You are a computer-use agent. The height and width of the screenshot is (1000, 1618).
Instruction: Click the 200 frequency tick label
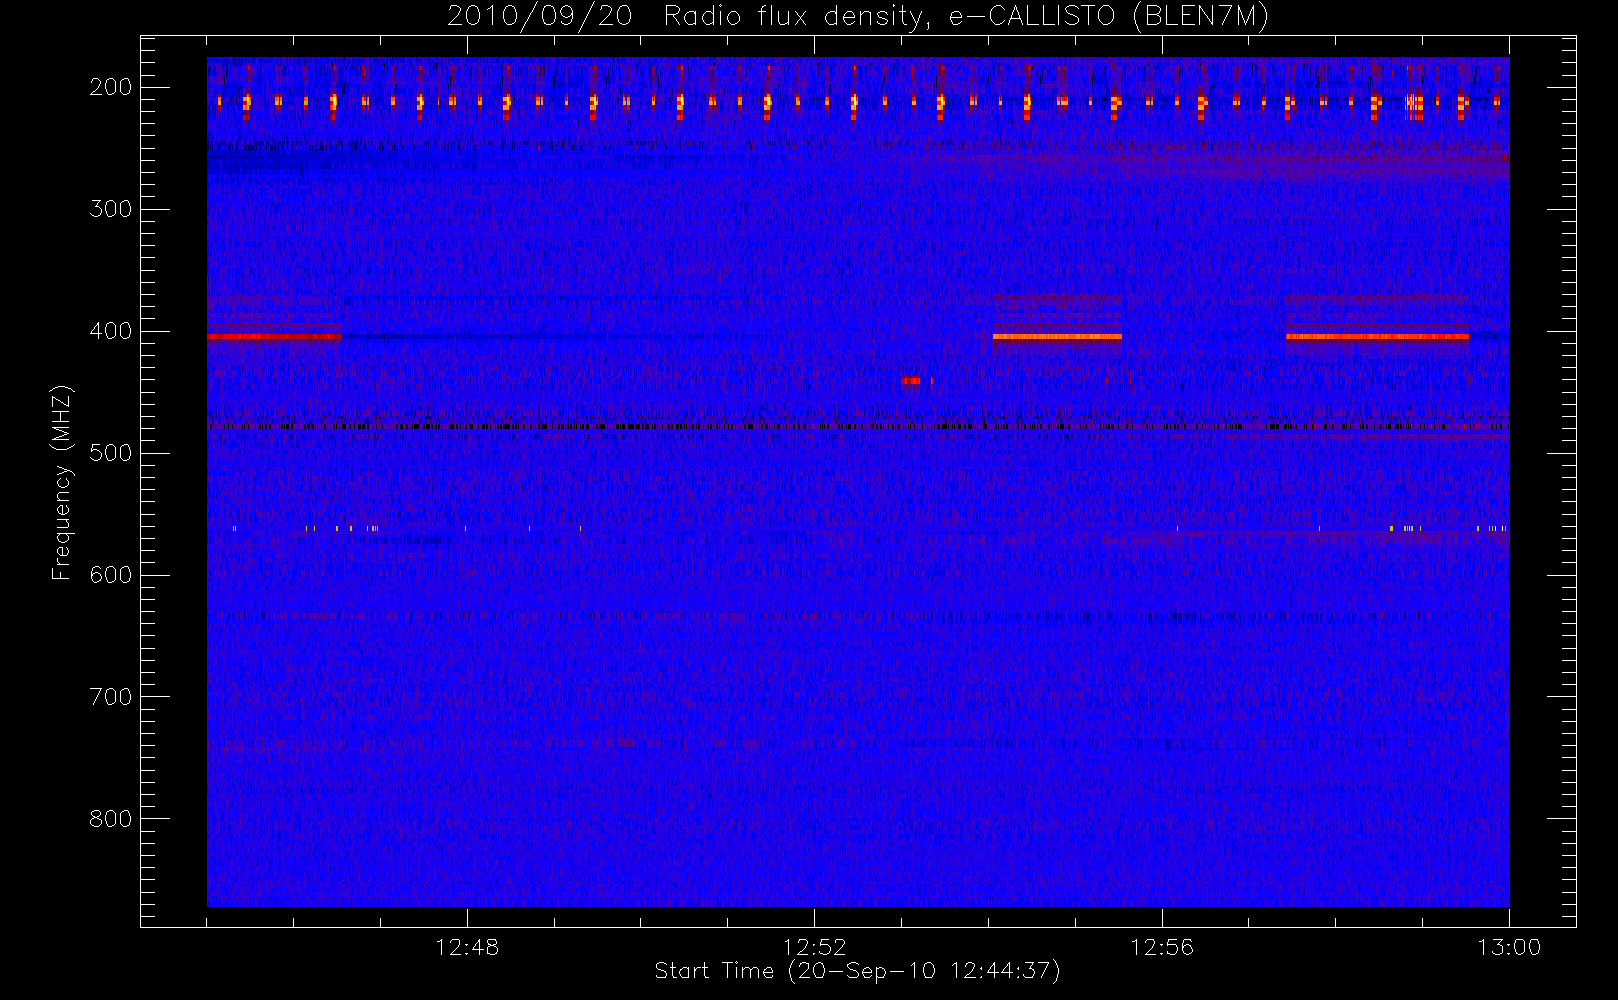point(110,87)
